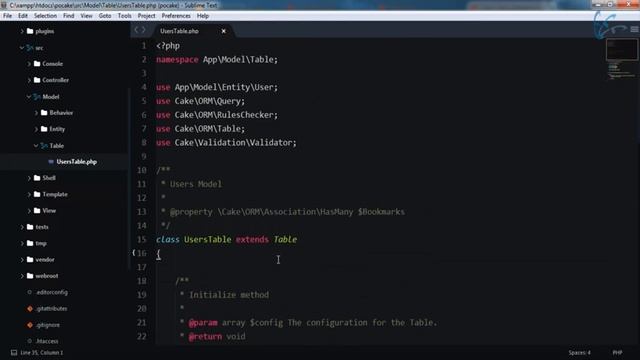Change the PHP syntax selector
Viewport: 640px width, 360px height.
coord(617,353)
